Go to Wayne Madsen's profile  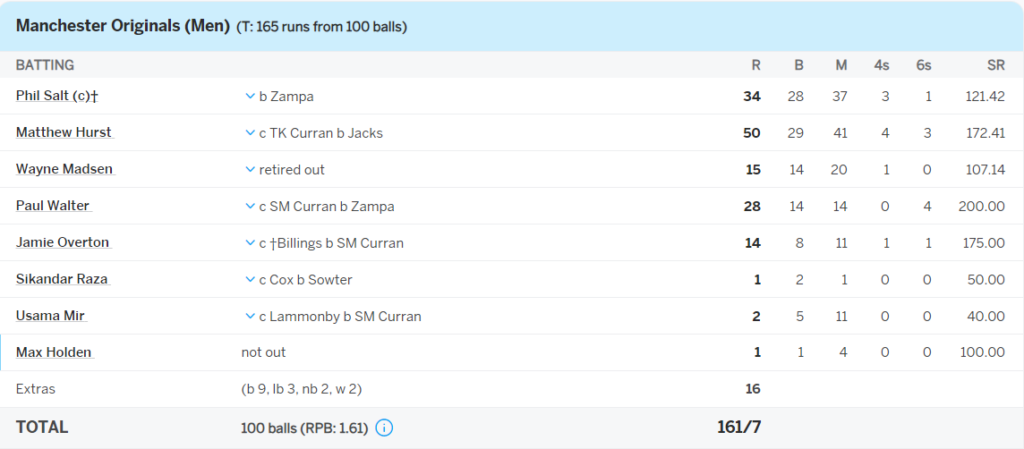[64, 170]
